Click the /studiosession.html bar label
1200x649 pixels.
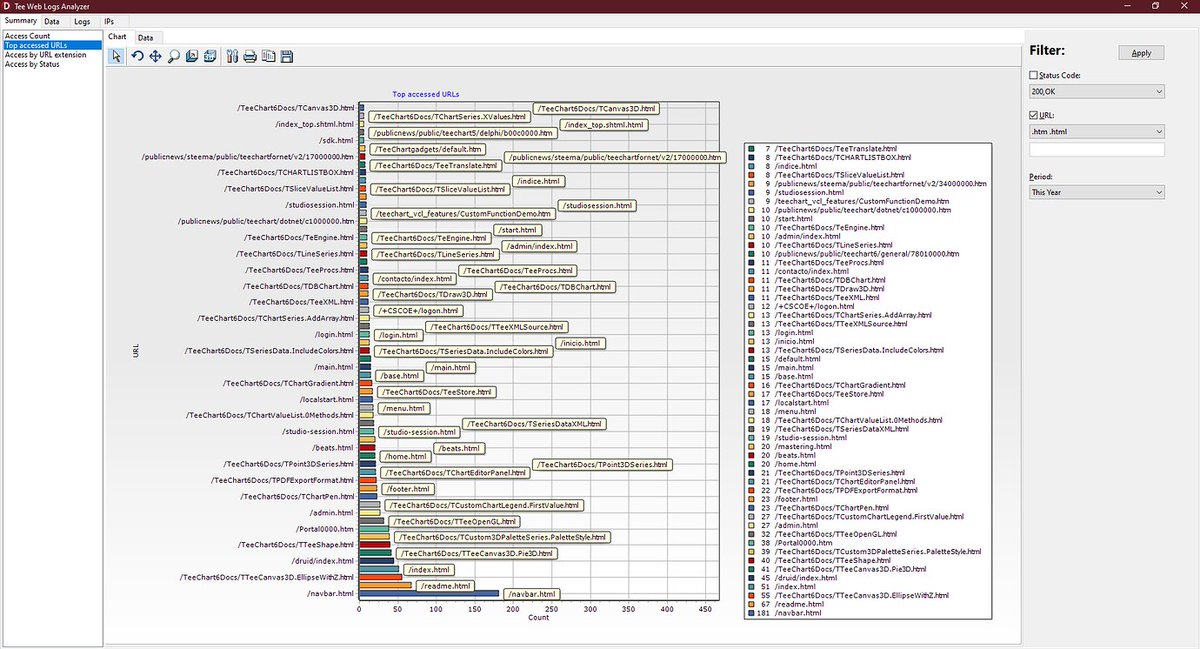596,205
